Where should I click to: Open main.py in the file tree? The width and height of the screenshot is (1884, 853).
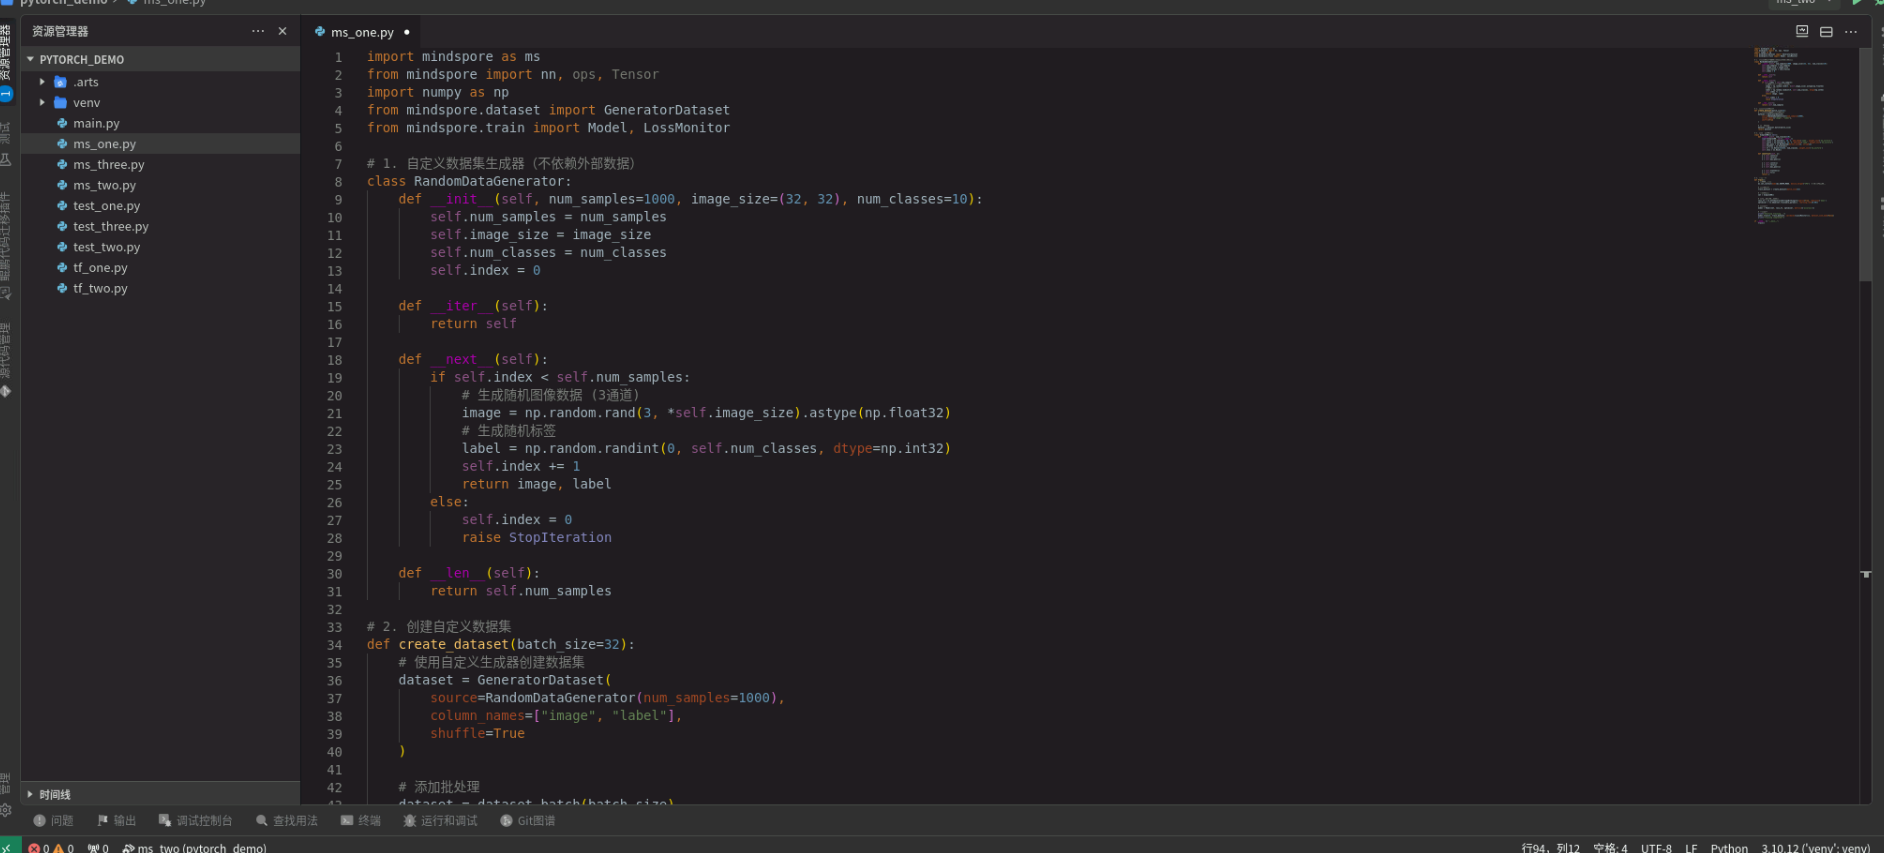(x=96, y=124)
